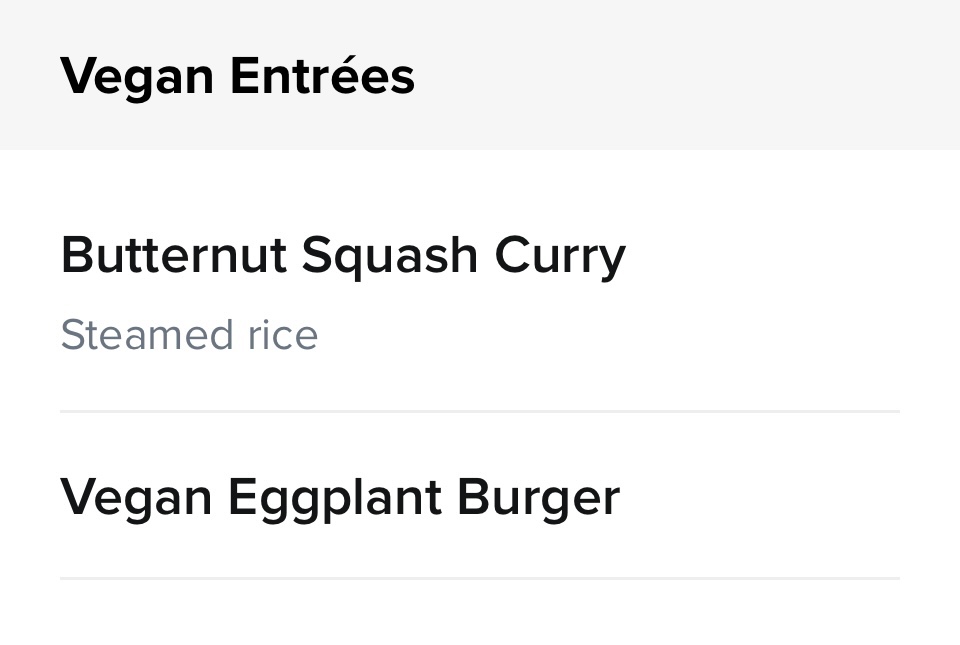Click the word Entrées in the section header
Screen dimensions: 960x645
pos(322,76)
